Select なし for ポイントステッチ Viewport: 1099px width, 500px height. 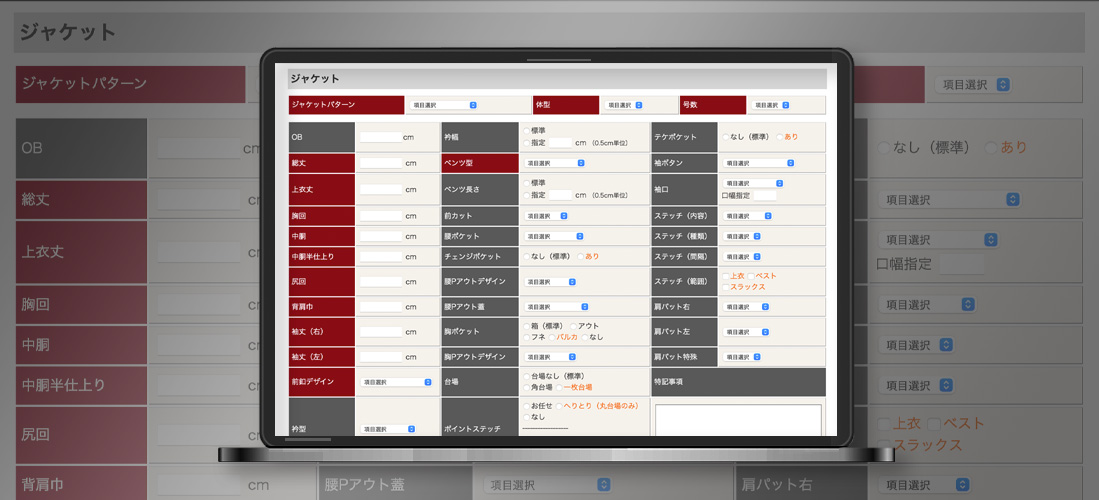point(526,417)
